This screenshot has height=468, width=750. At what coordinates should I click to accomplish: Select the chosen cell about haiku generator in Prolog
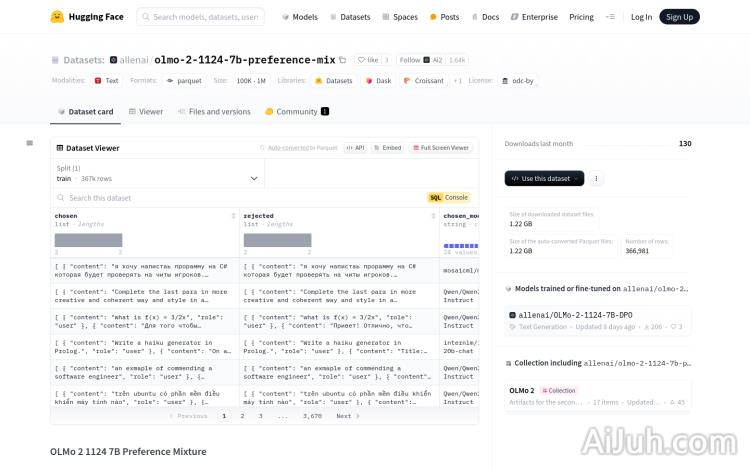point(144,347)
